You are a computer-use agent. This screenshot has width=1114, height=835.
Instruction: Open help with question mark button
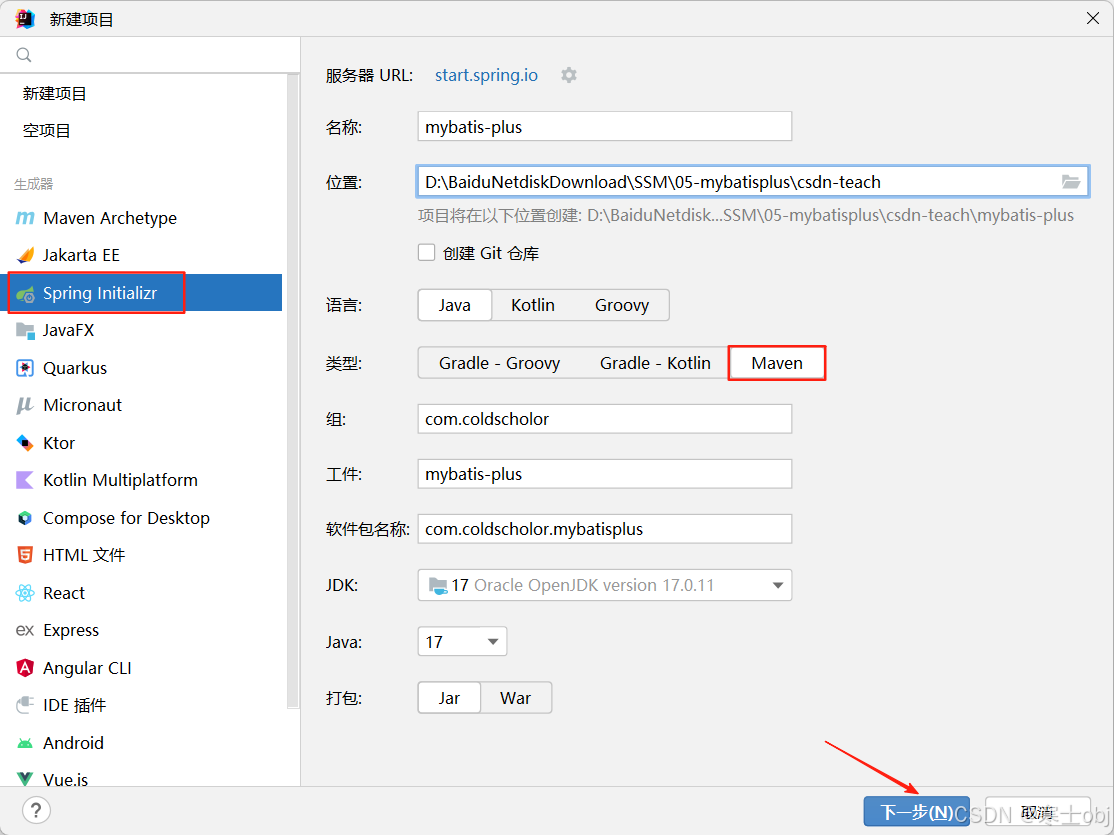tap(36, 810)
